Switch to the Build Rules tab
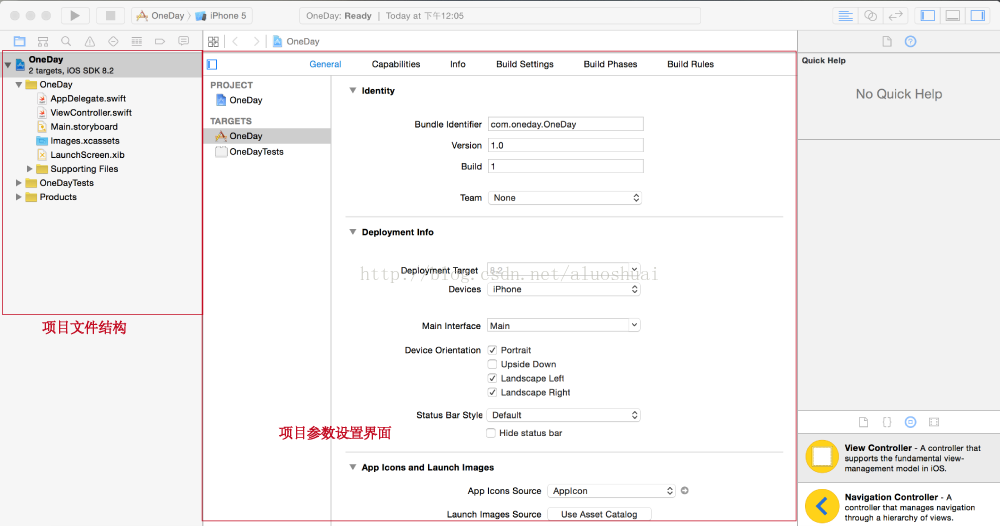1000x526 pixels. [x=691, y=64]
